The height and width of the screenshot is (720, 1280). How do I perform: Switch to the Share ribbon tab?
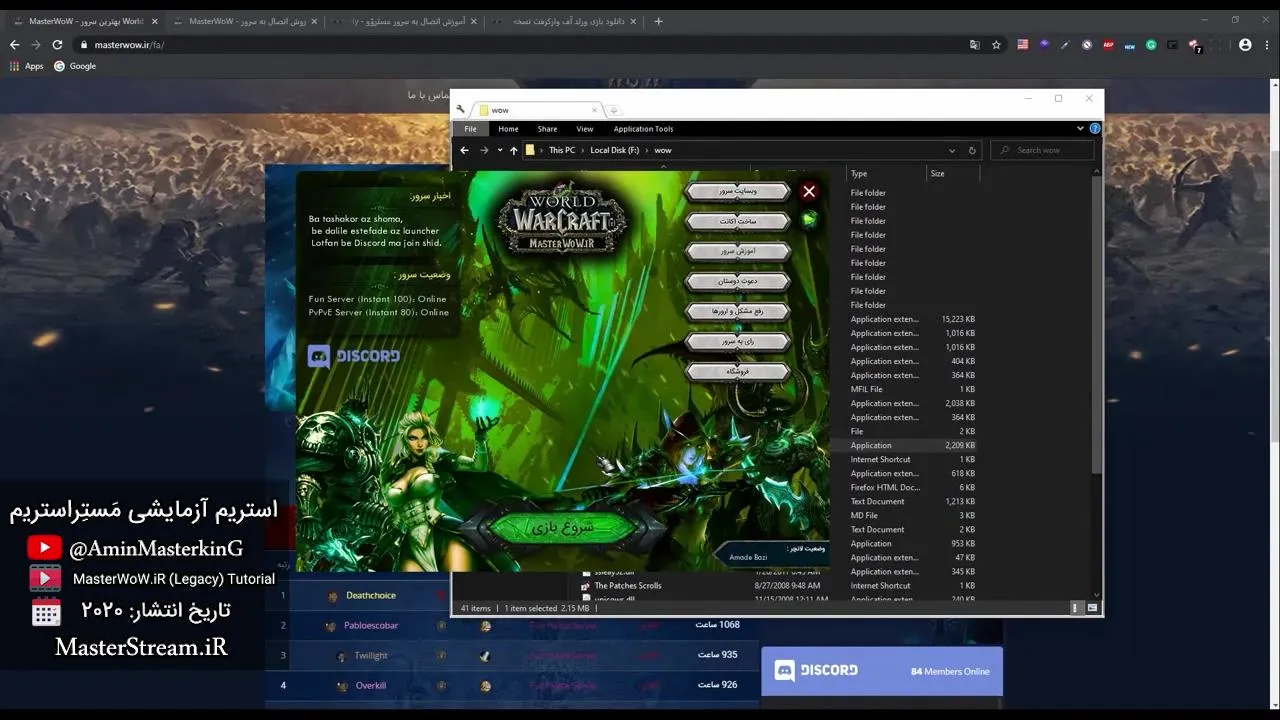547,129
